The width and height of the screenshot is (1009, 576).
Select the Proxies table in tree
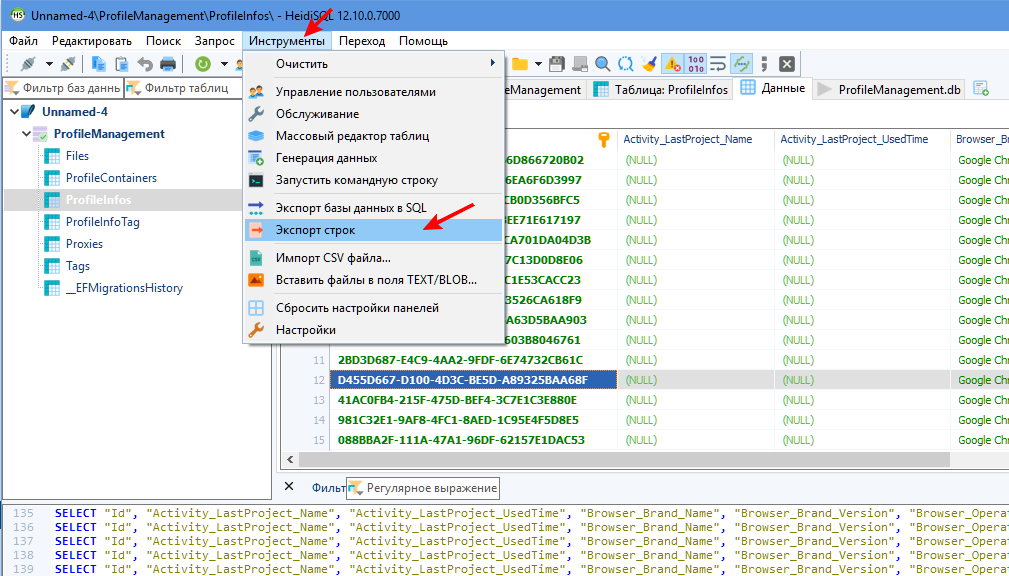click(x=84, y=244)
